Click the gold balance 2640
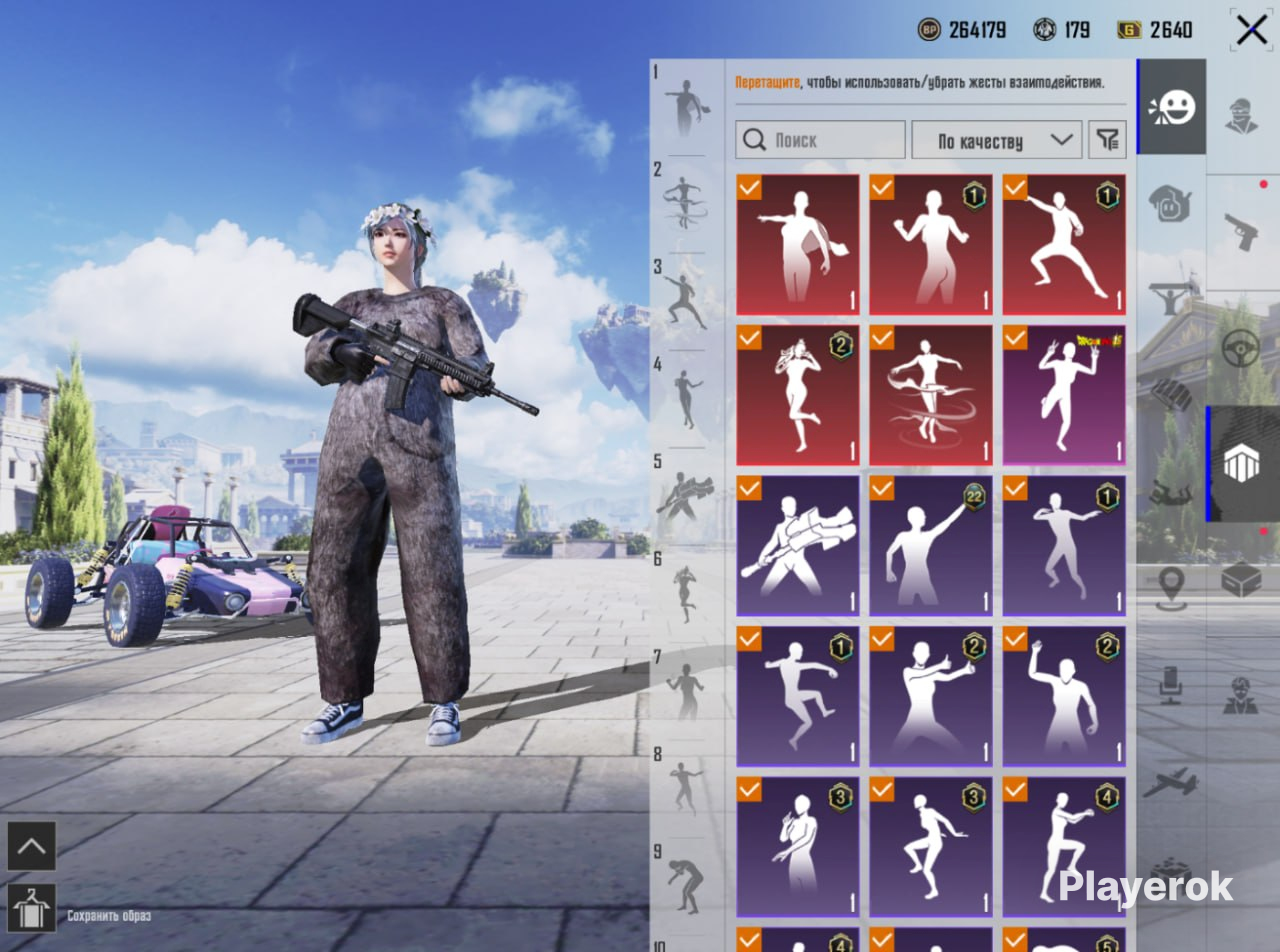The height and width of the screenshot is (952, 1280). coord(1171,30)
